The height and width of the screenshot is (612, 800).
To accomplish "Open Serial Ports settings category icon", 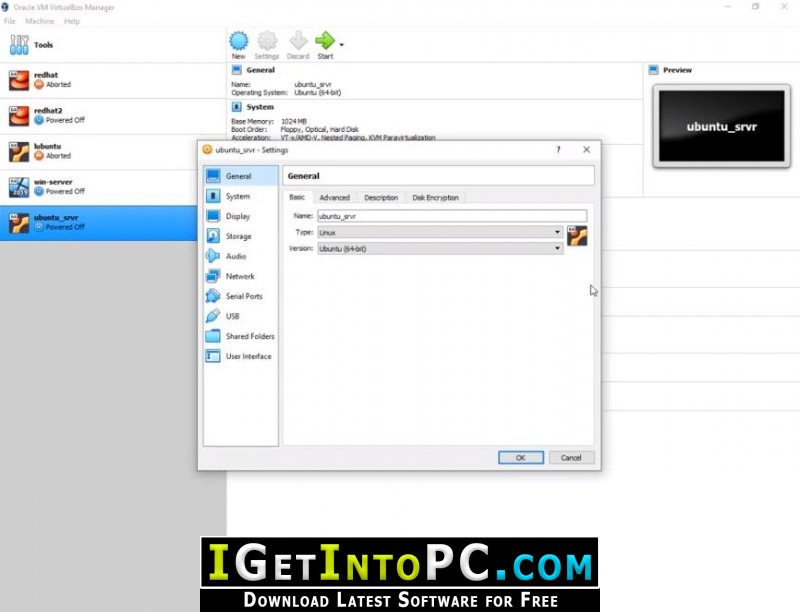I will [213, 296].
